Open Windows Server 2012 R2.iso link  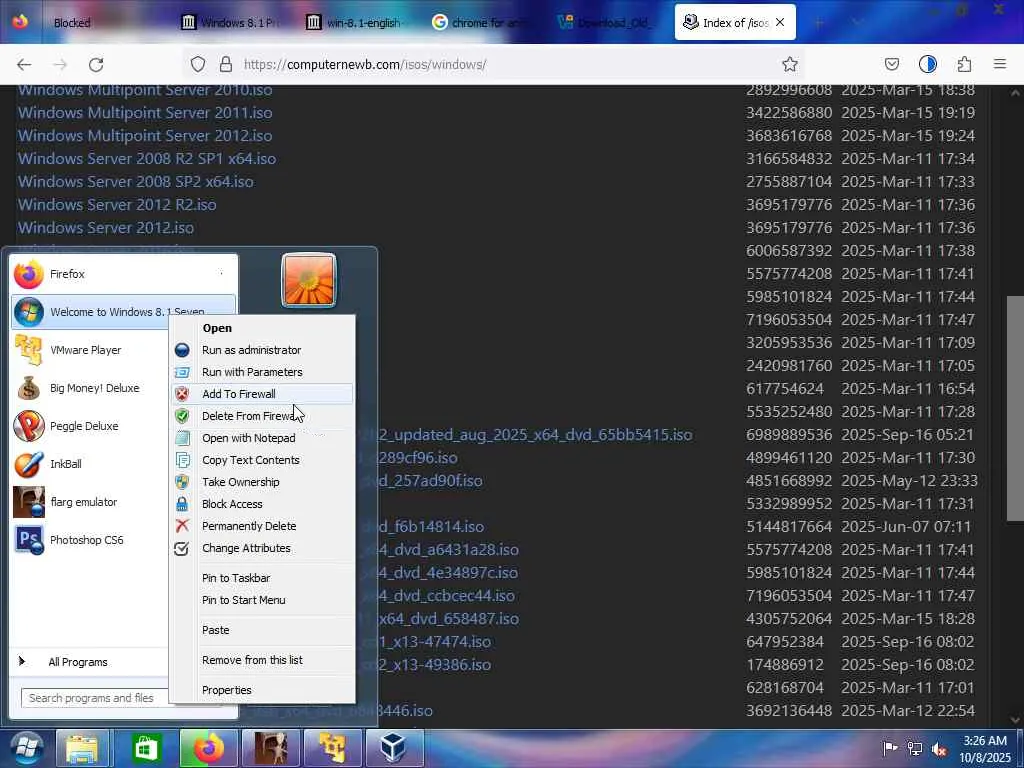tap(117, 204)
